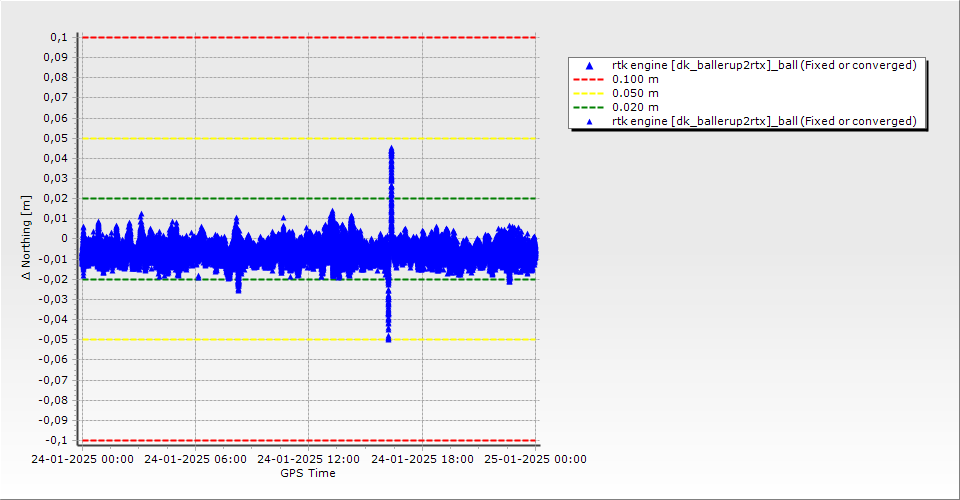Click the red dashed legend line sample

tap(588, 80)
